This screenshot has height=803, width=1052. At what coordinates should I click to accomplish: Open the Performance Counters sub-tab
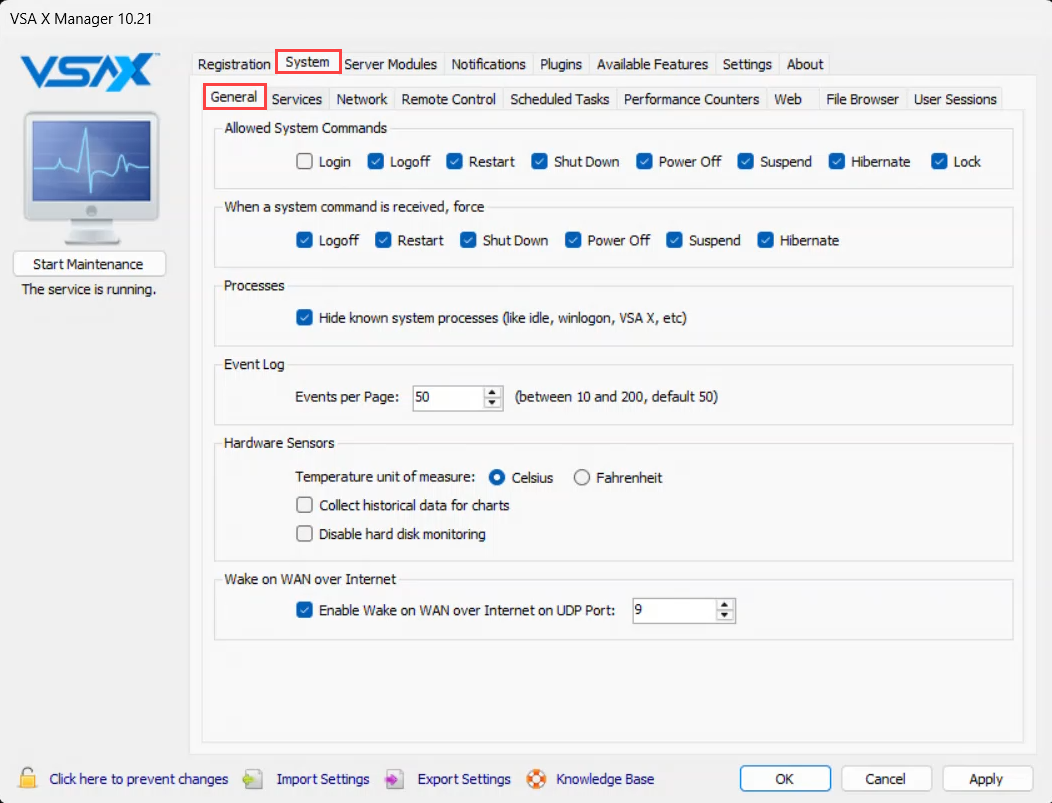click(691, 99)
